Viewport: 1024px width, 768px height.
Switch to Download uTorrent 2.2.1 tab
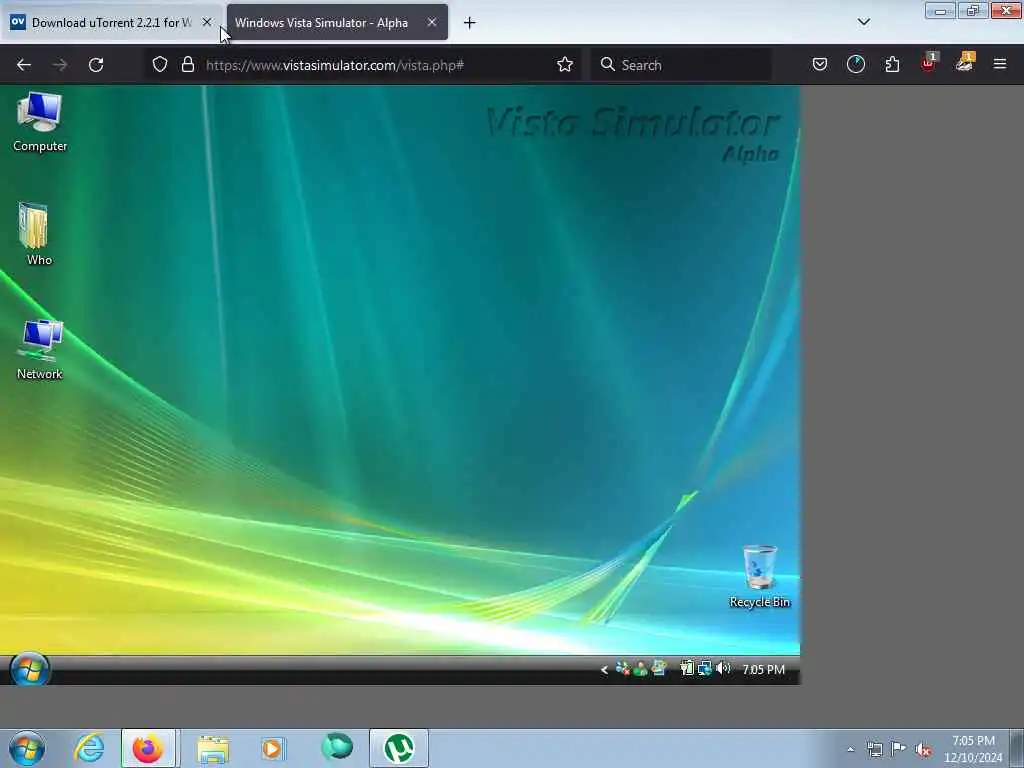[111, 23]
